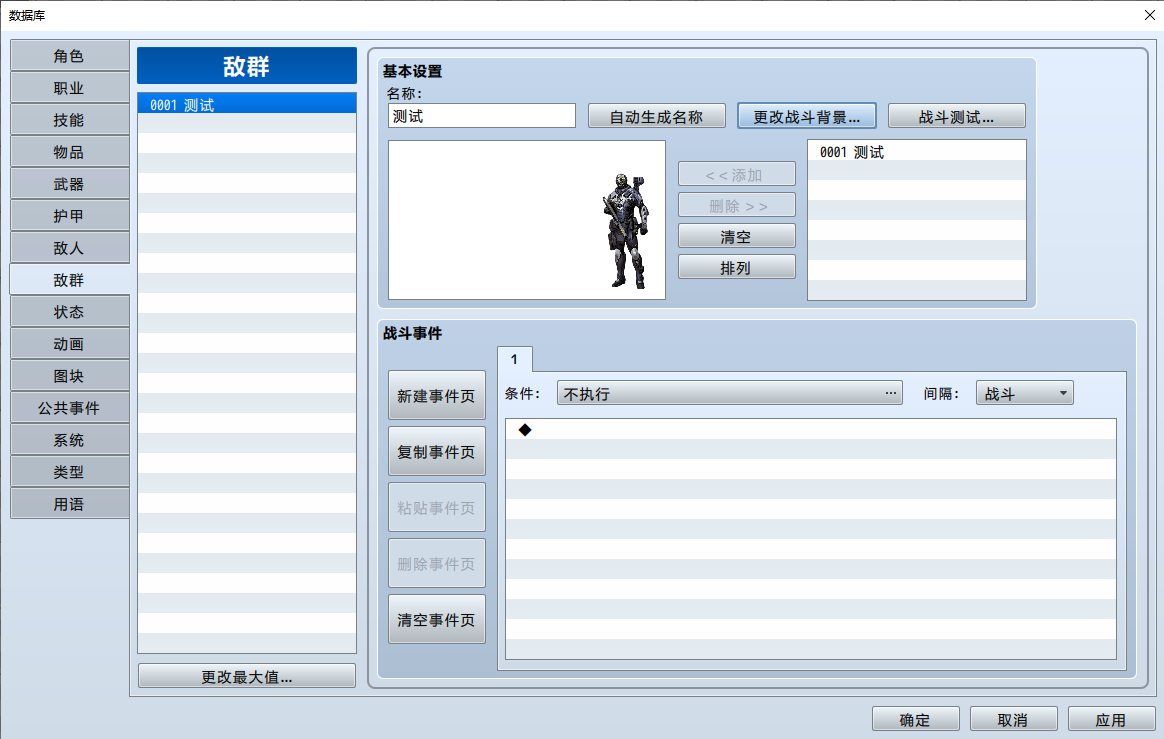Click the 取消 button
The width and height of the screenshot is (1164, 739).
(1013, 719)
